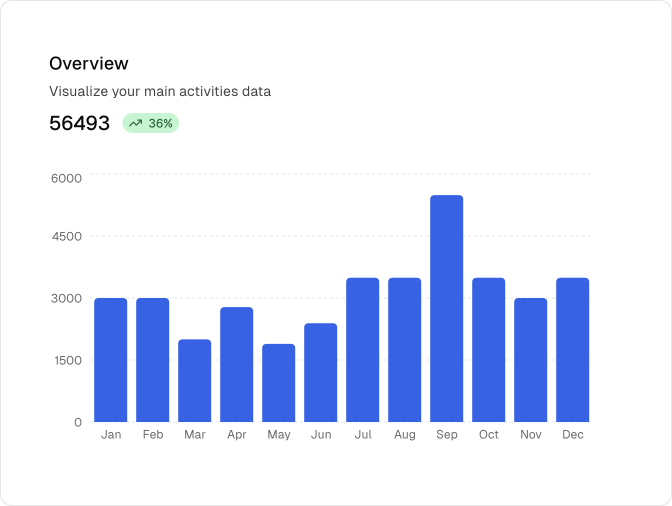Select the April bar
The image size is (672, 506).
pyautogui.click(x=237, y=364)
